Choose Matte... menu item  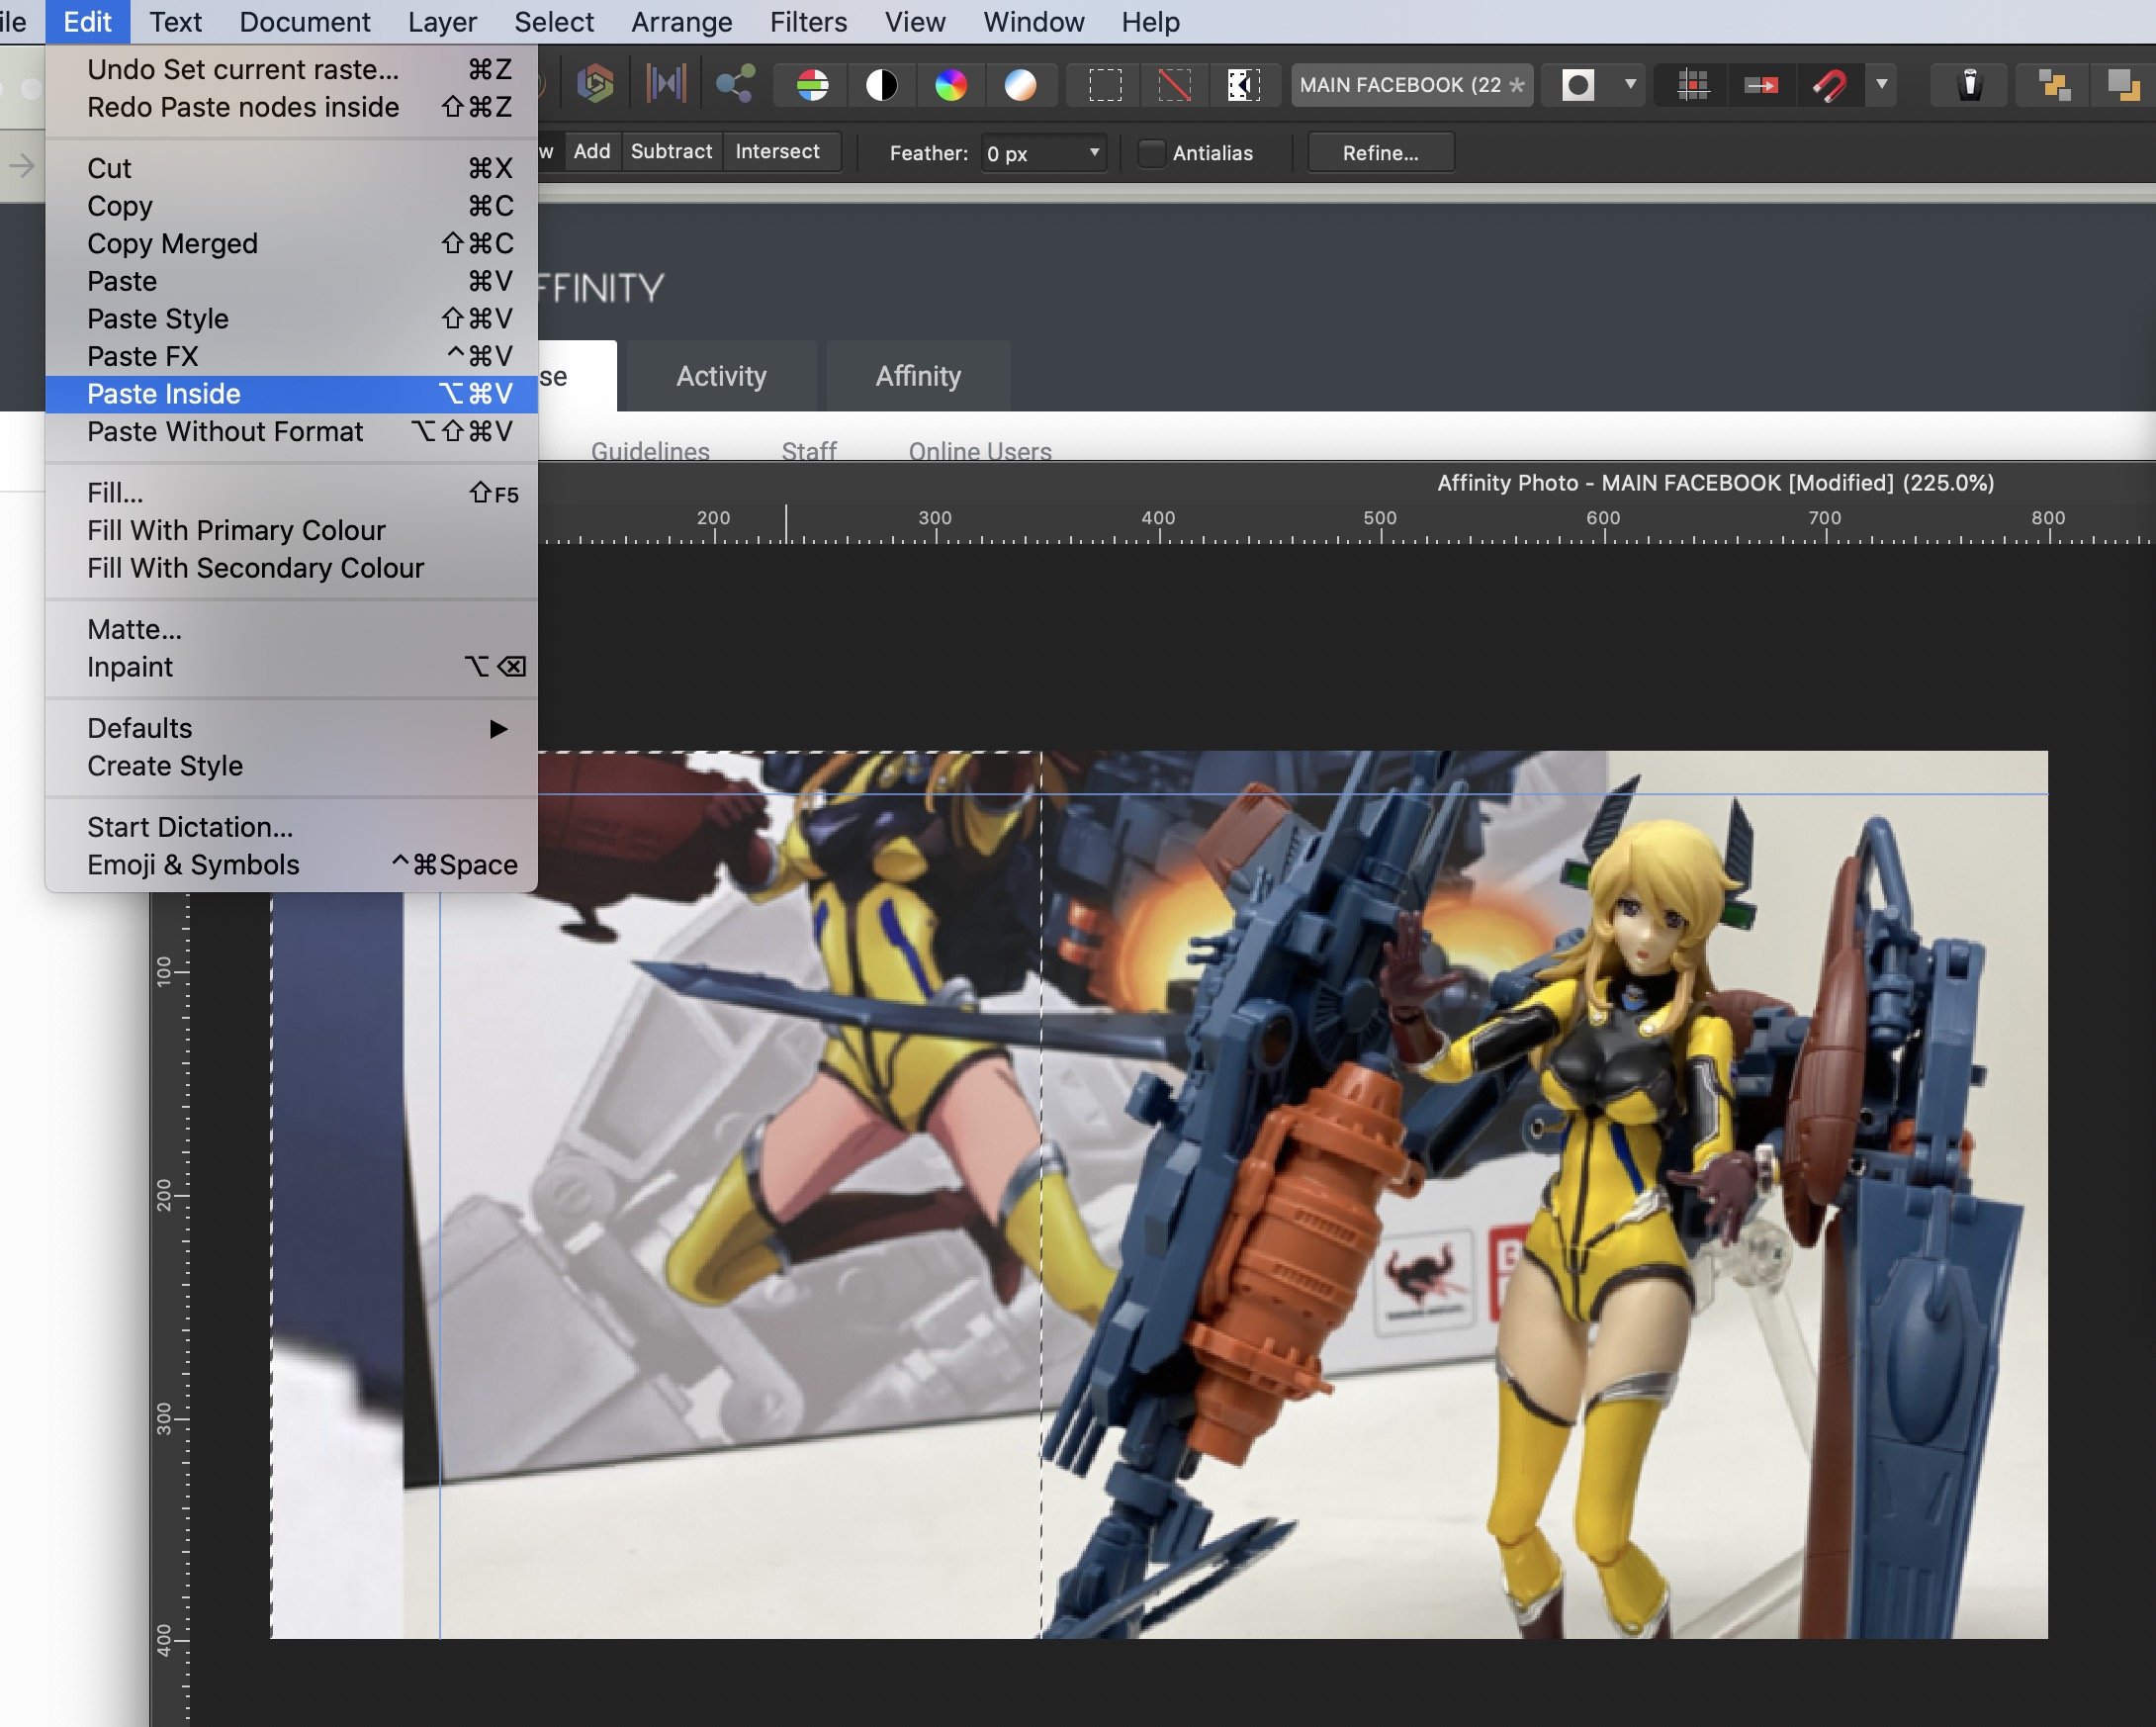click(292, 629)
